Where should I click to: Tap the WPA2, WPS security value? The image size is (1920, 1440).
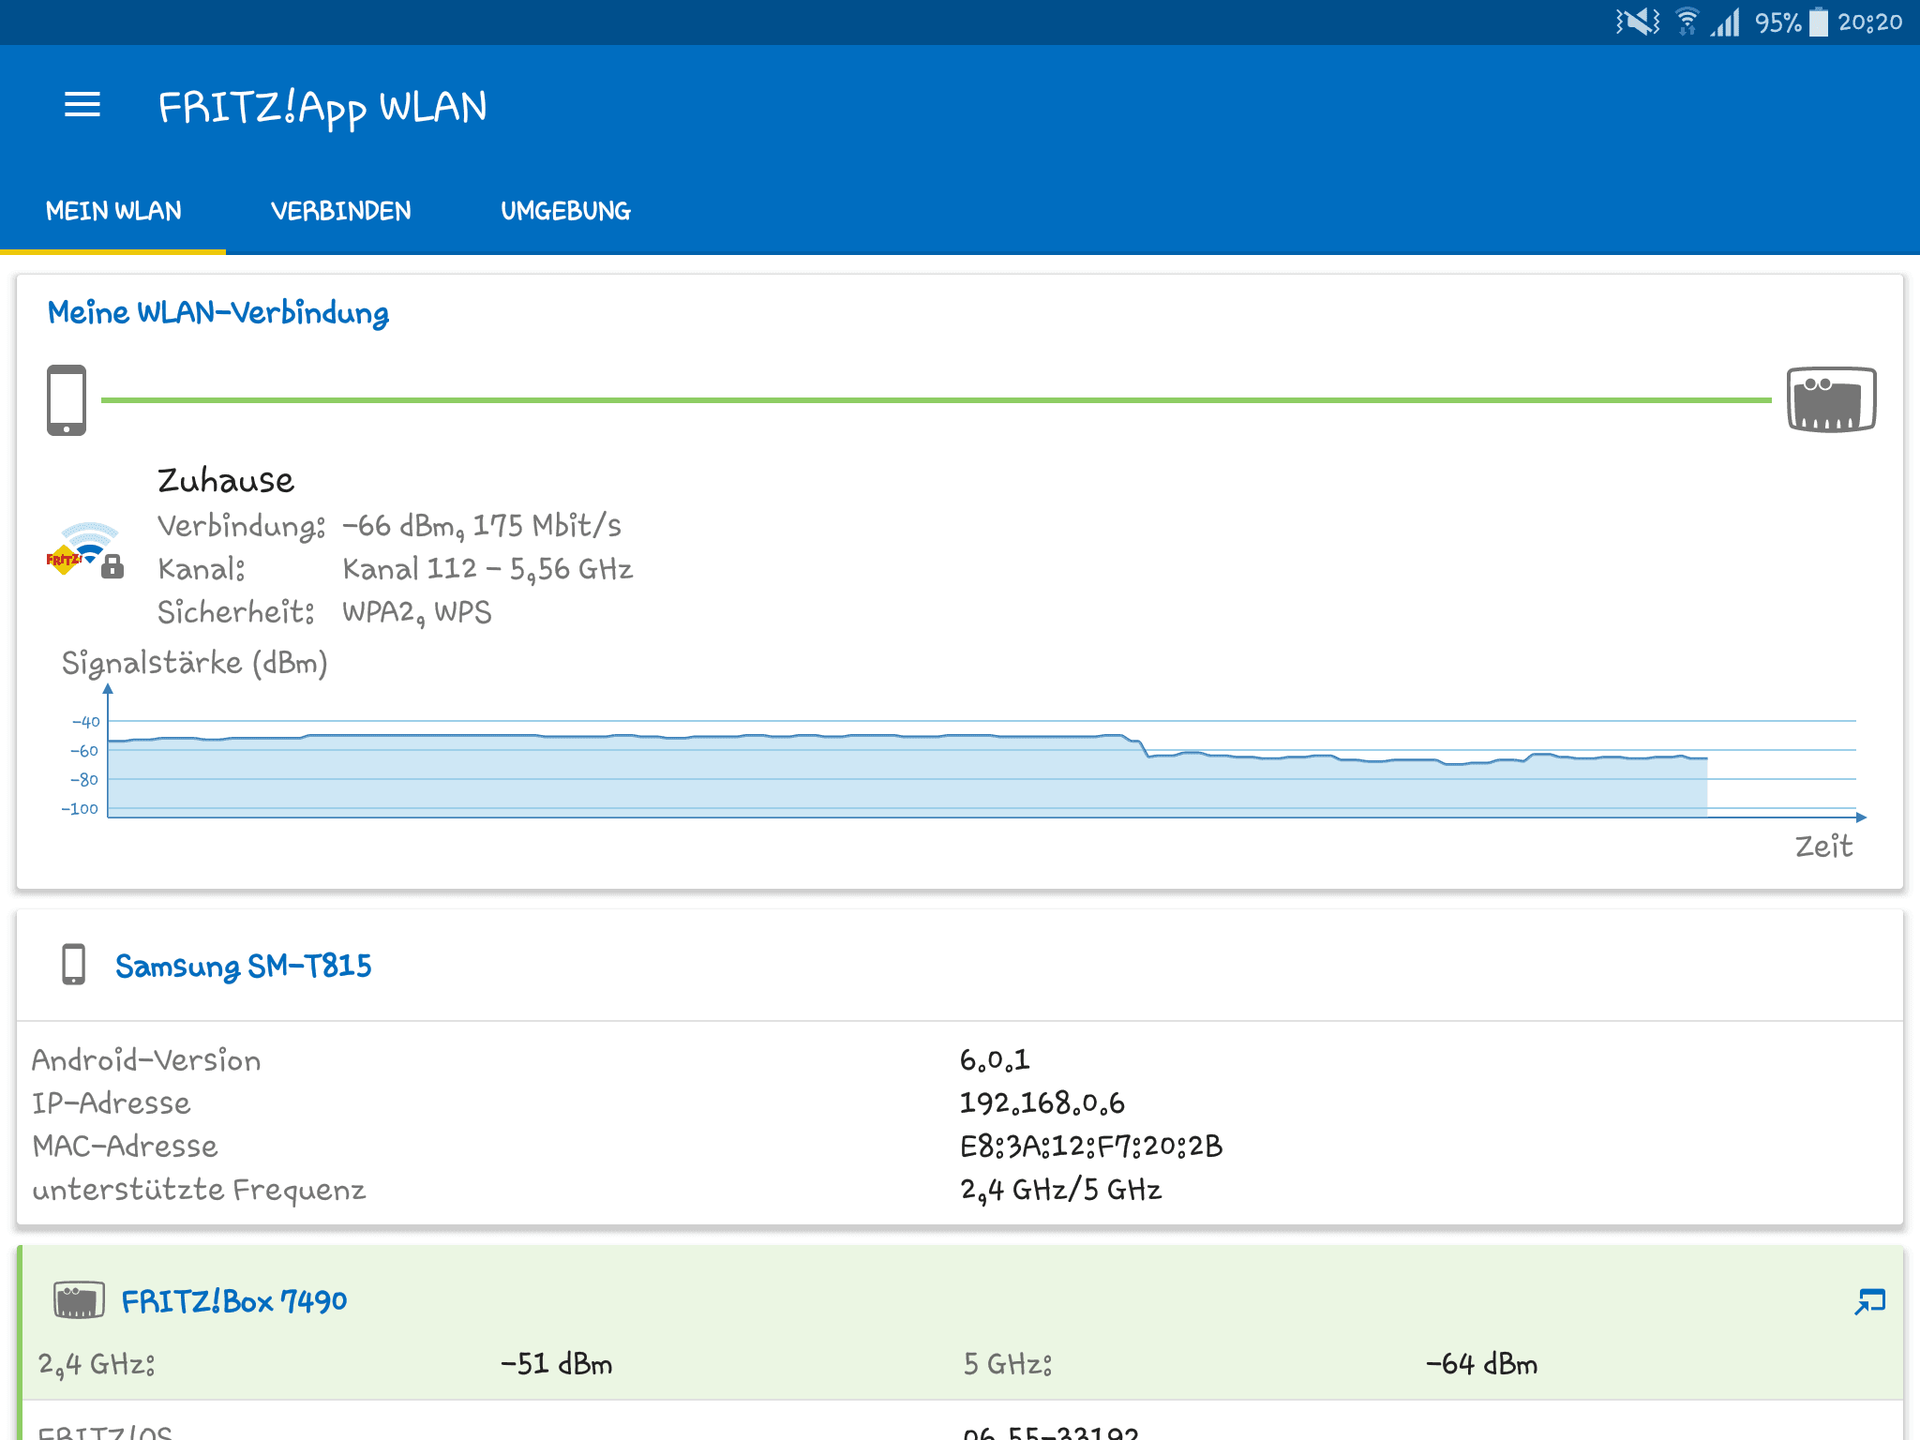[416, 612]
